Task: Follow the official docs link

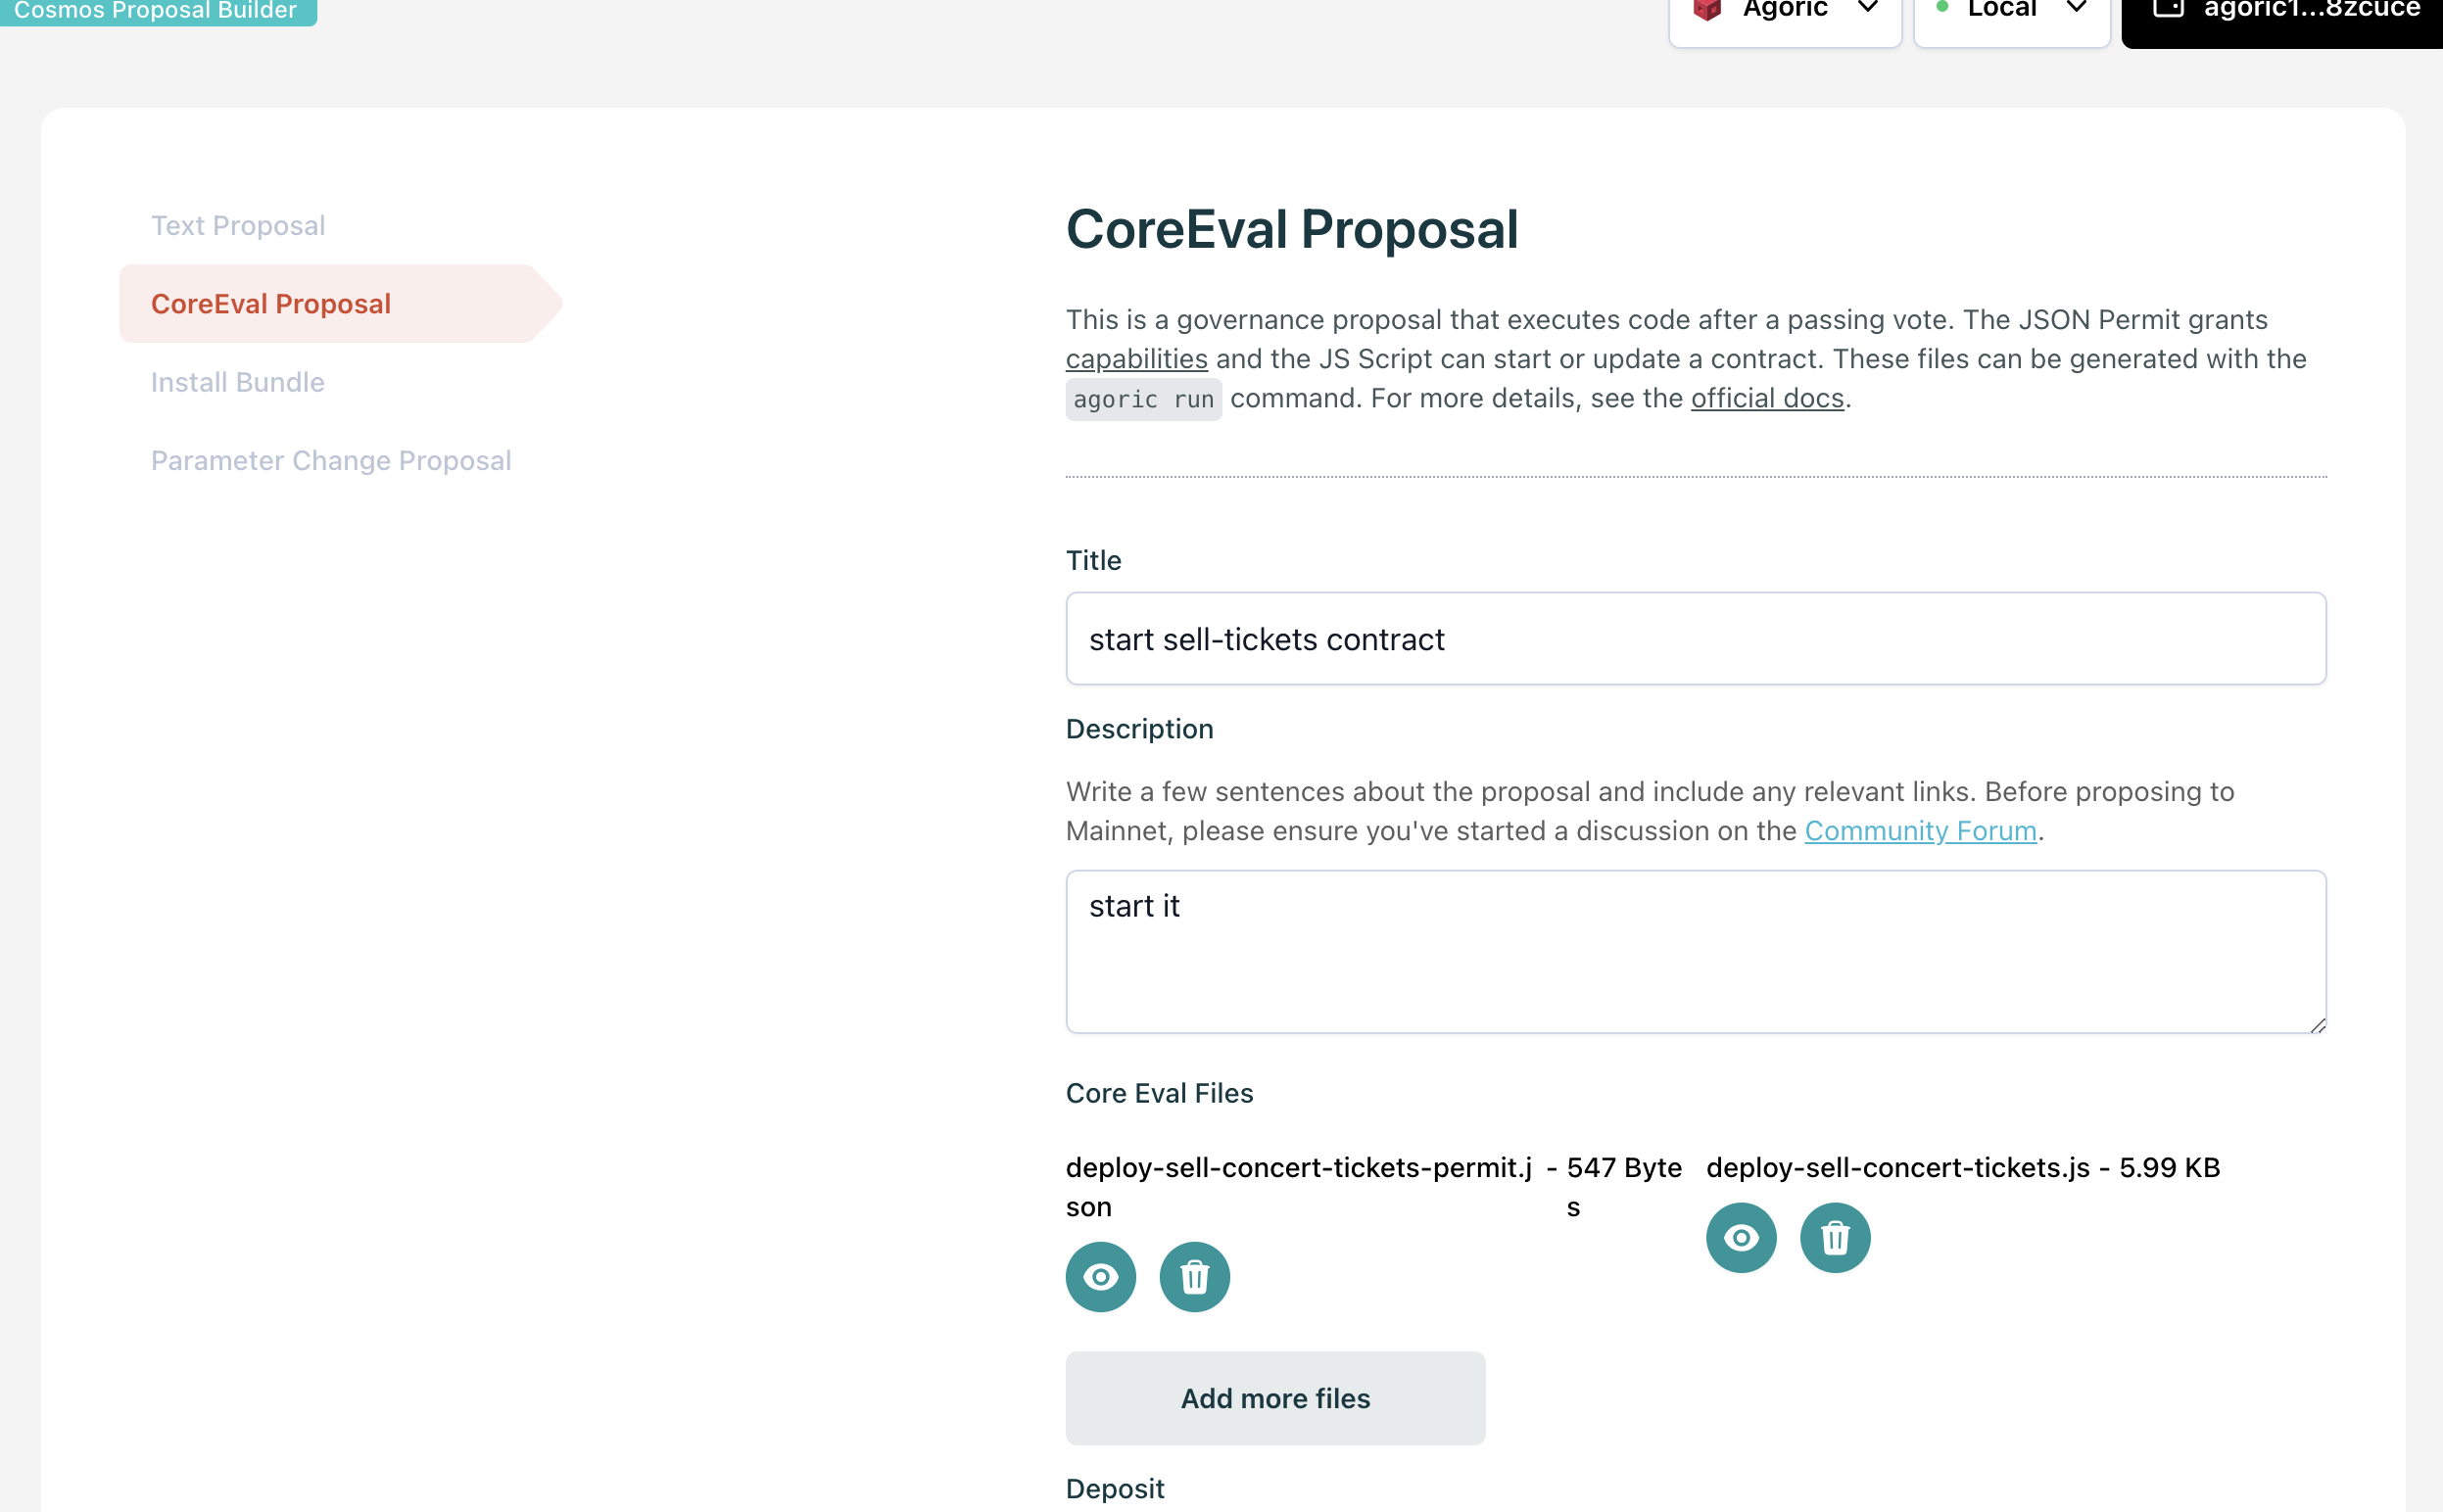Action: [1766, 398]
